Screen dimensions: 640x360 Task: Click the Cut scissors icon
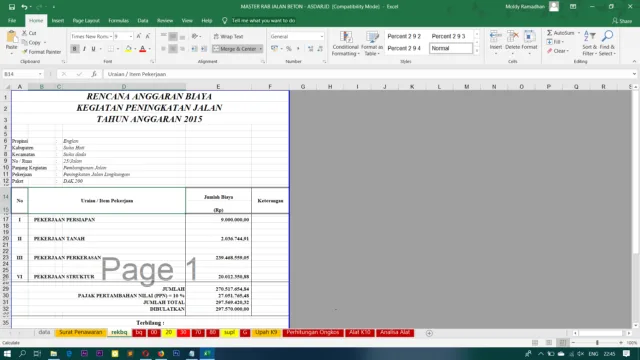(24, 33)
